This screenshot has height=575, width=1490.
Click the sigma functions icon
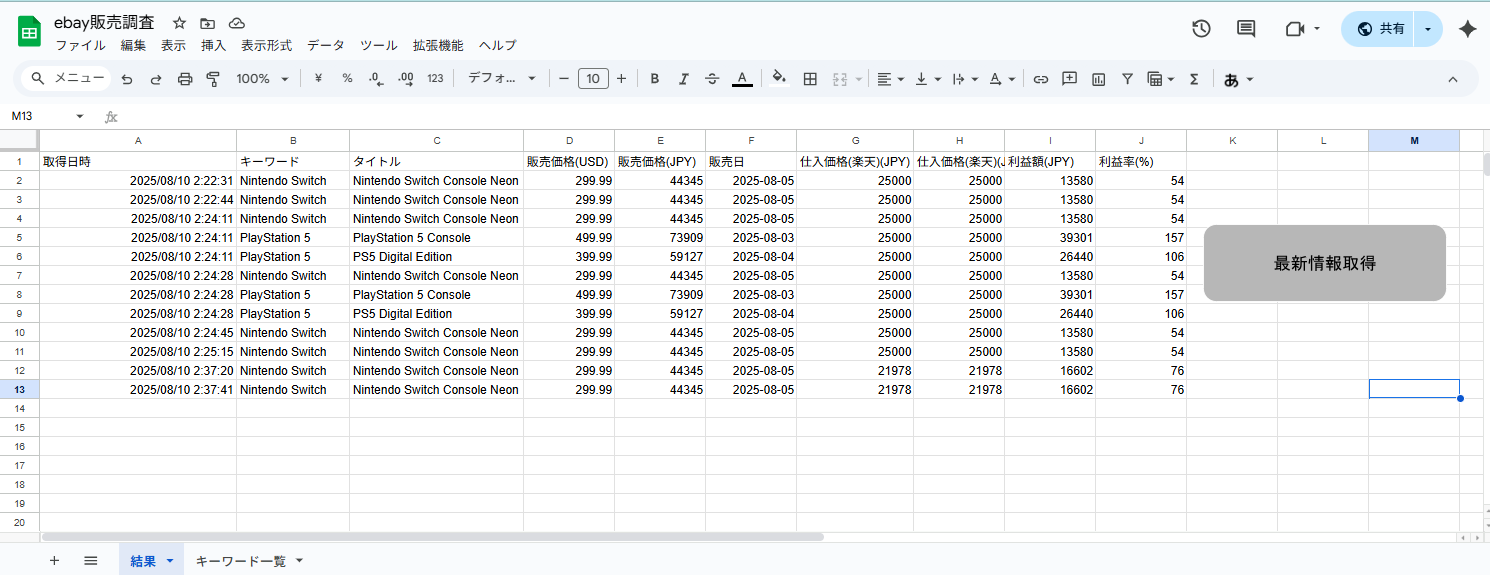tap(1194, 79)
